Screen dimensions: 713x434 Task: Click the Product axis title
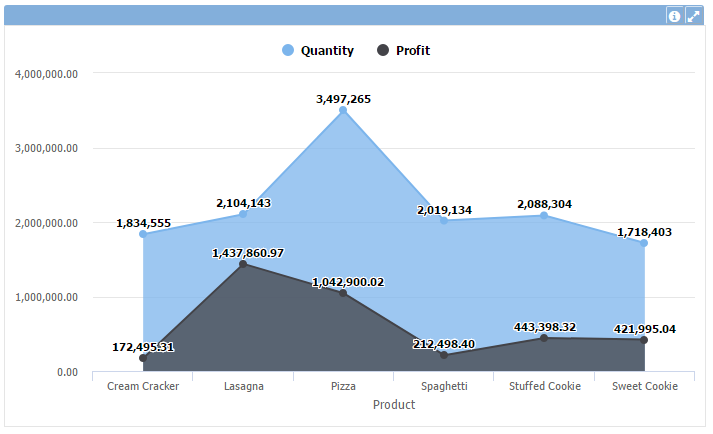[x=393, y=405]
